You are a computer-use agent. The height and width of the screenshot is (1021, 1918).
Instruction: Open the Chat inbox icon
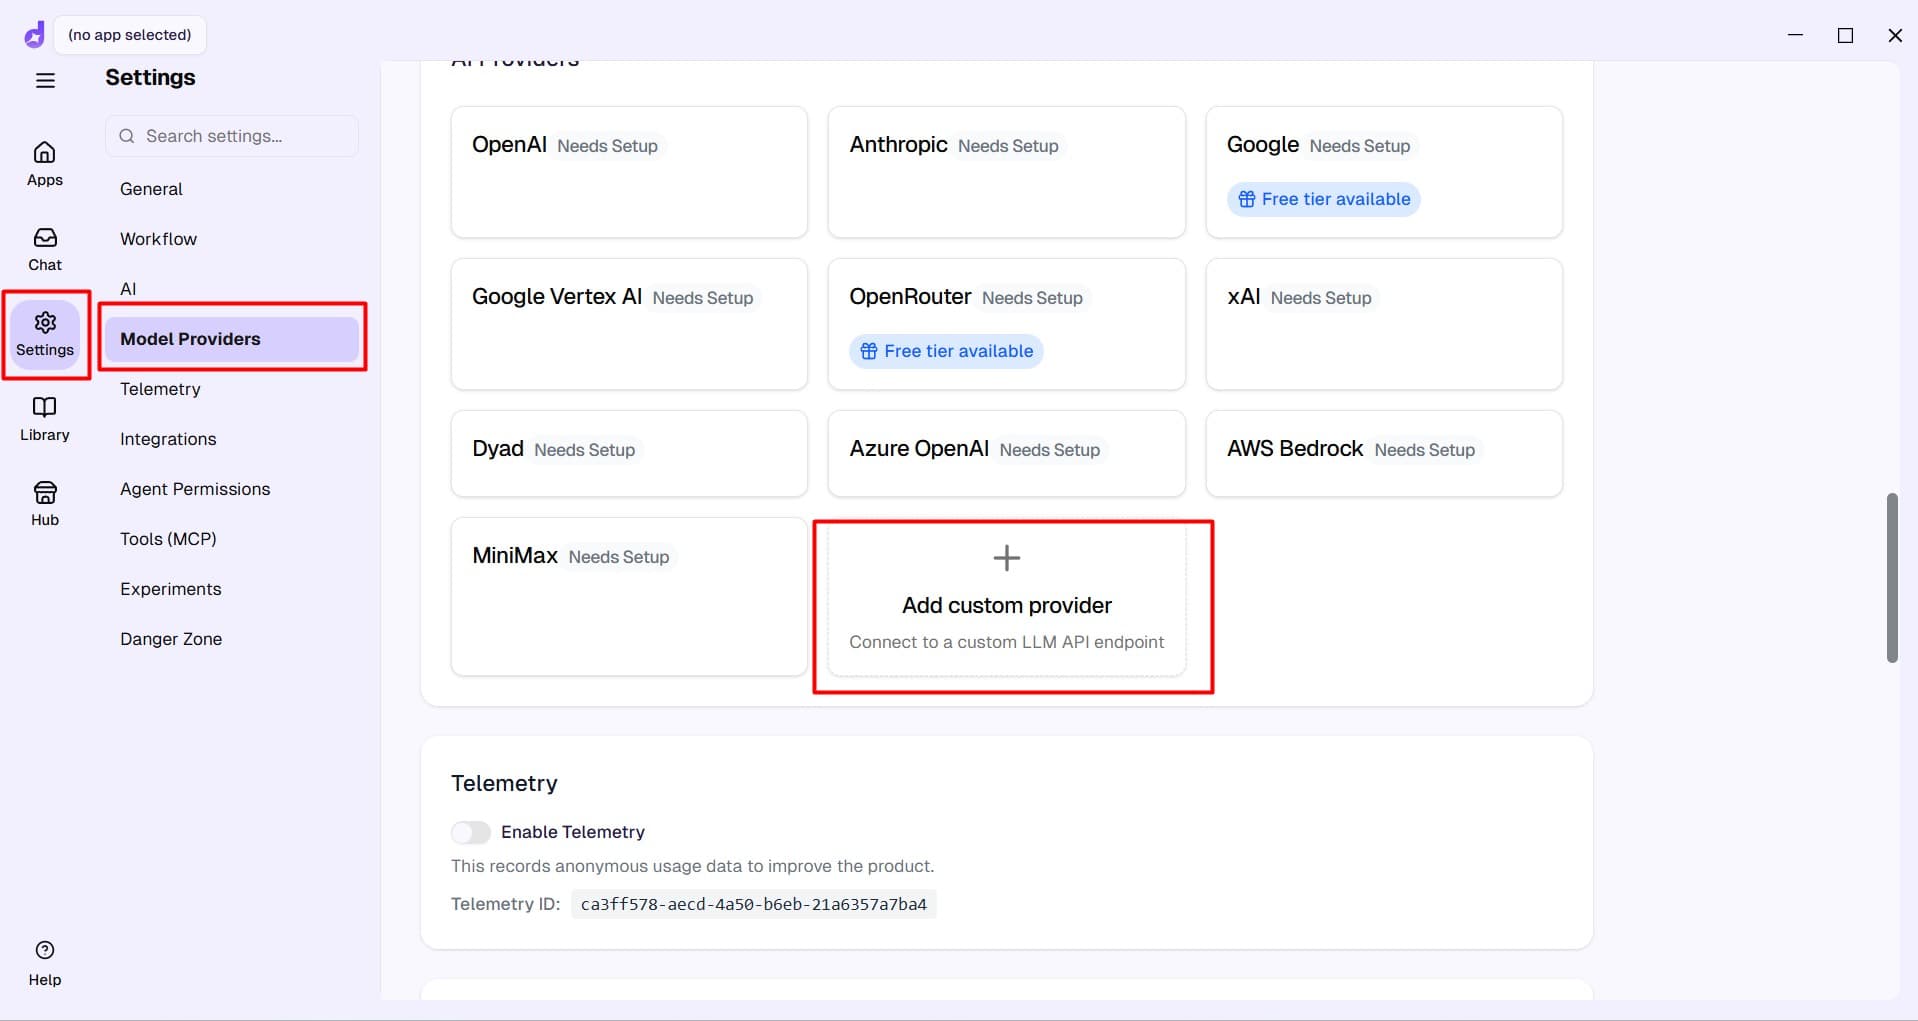[45, 237]
